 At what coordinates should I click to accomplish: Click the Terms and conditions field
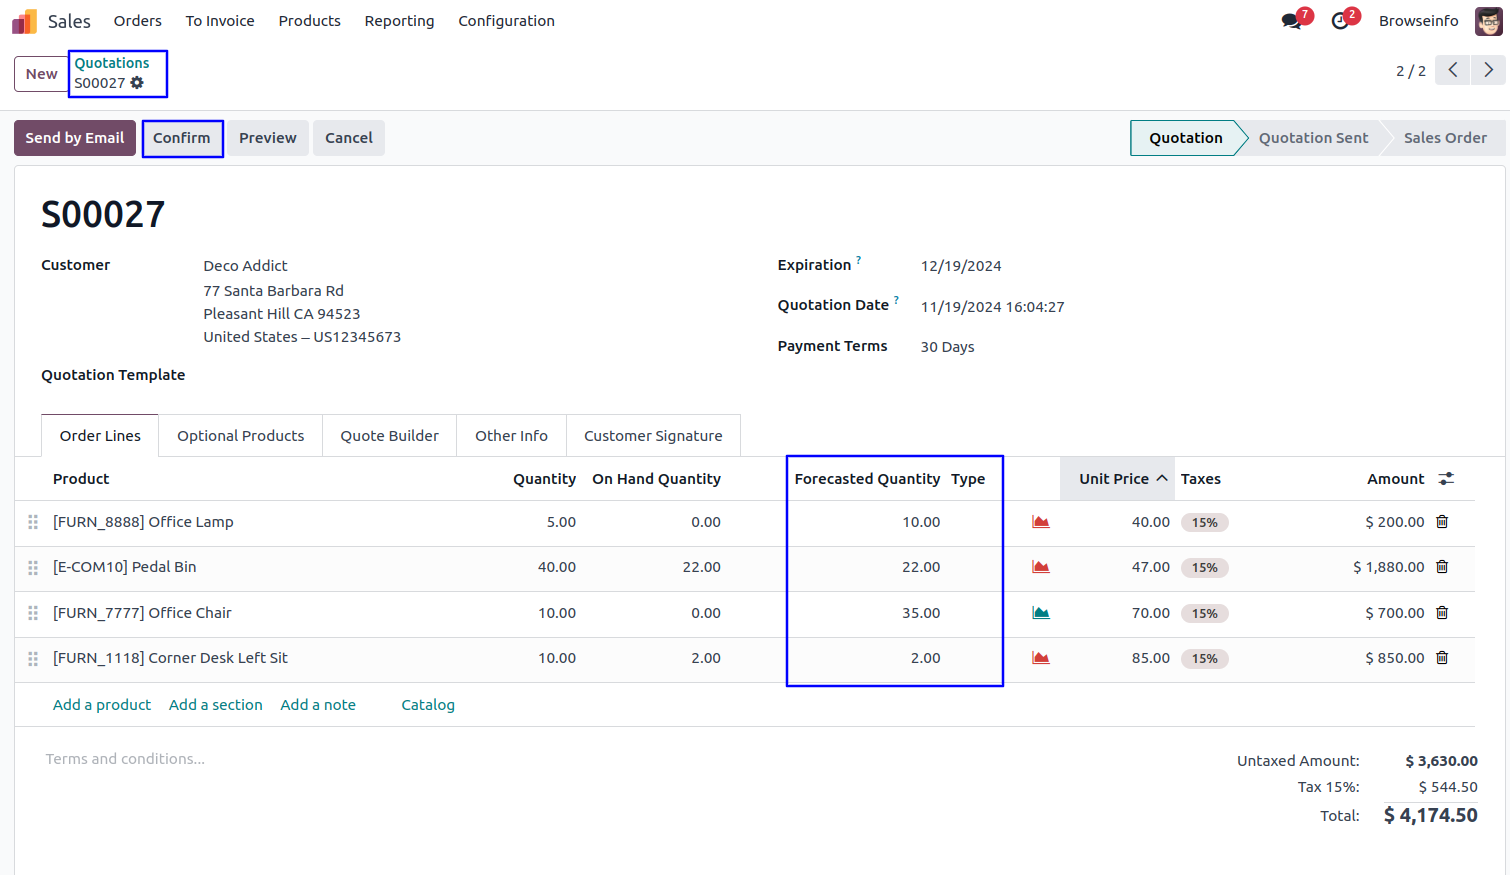125,759
